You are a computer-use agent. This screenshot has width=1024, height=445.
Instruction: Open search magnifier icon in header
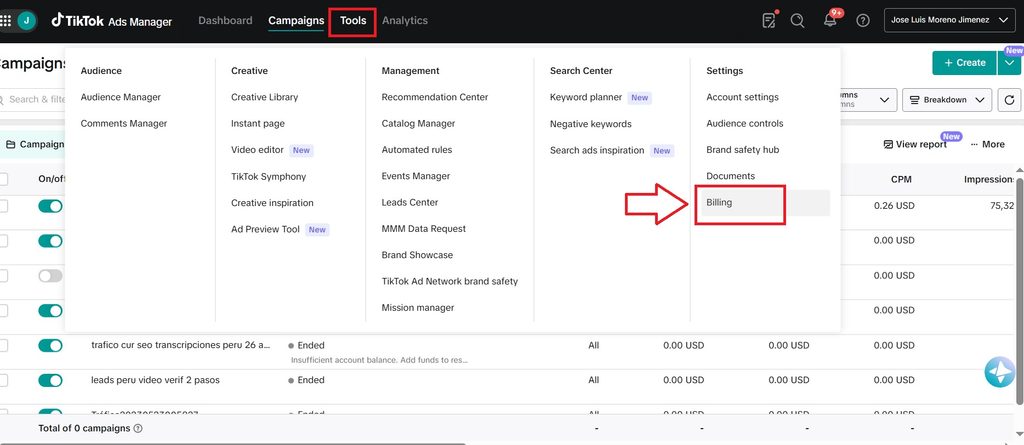tap(797, 20)
